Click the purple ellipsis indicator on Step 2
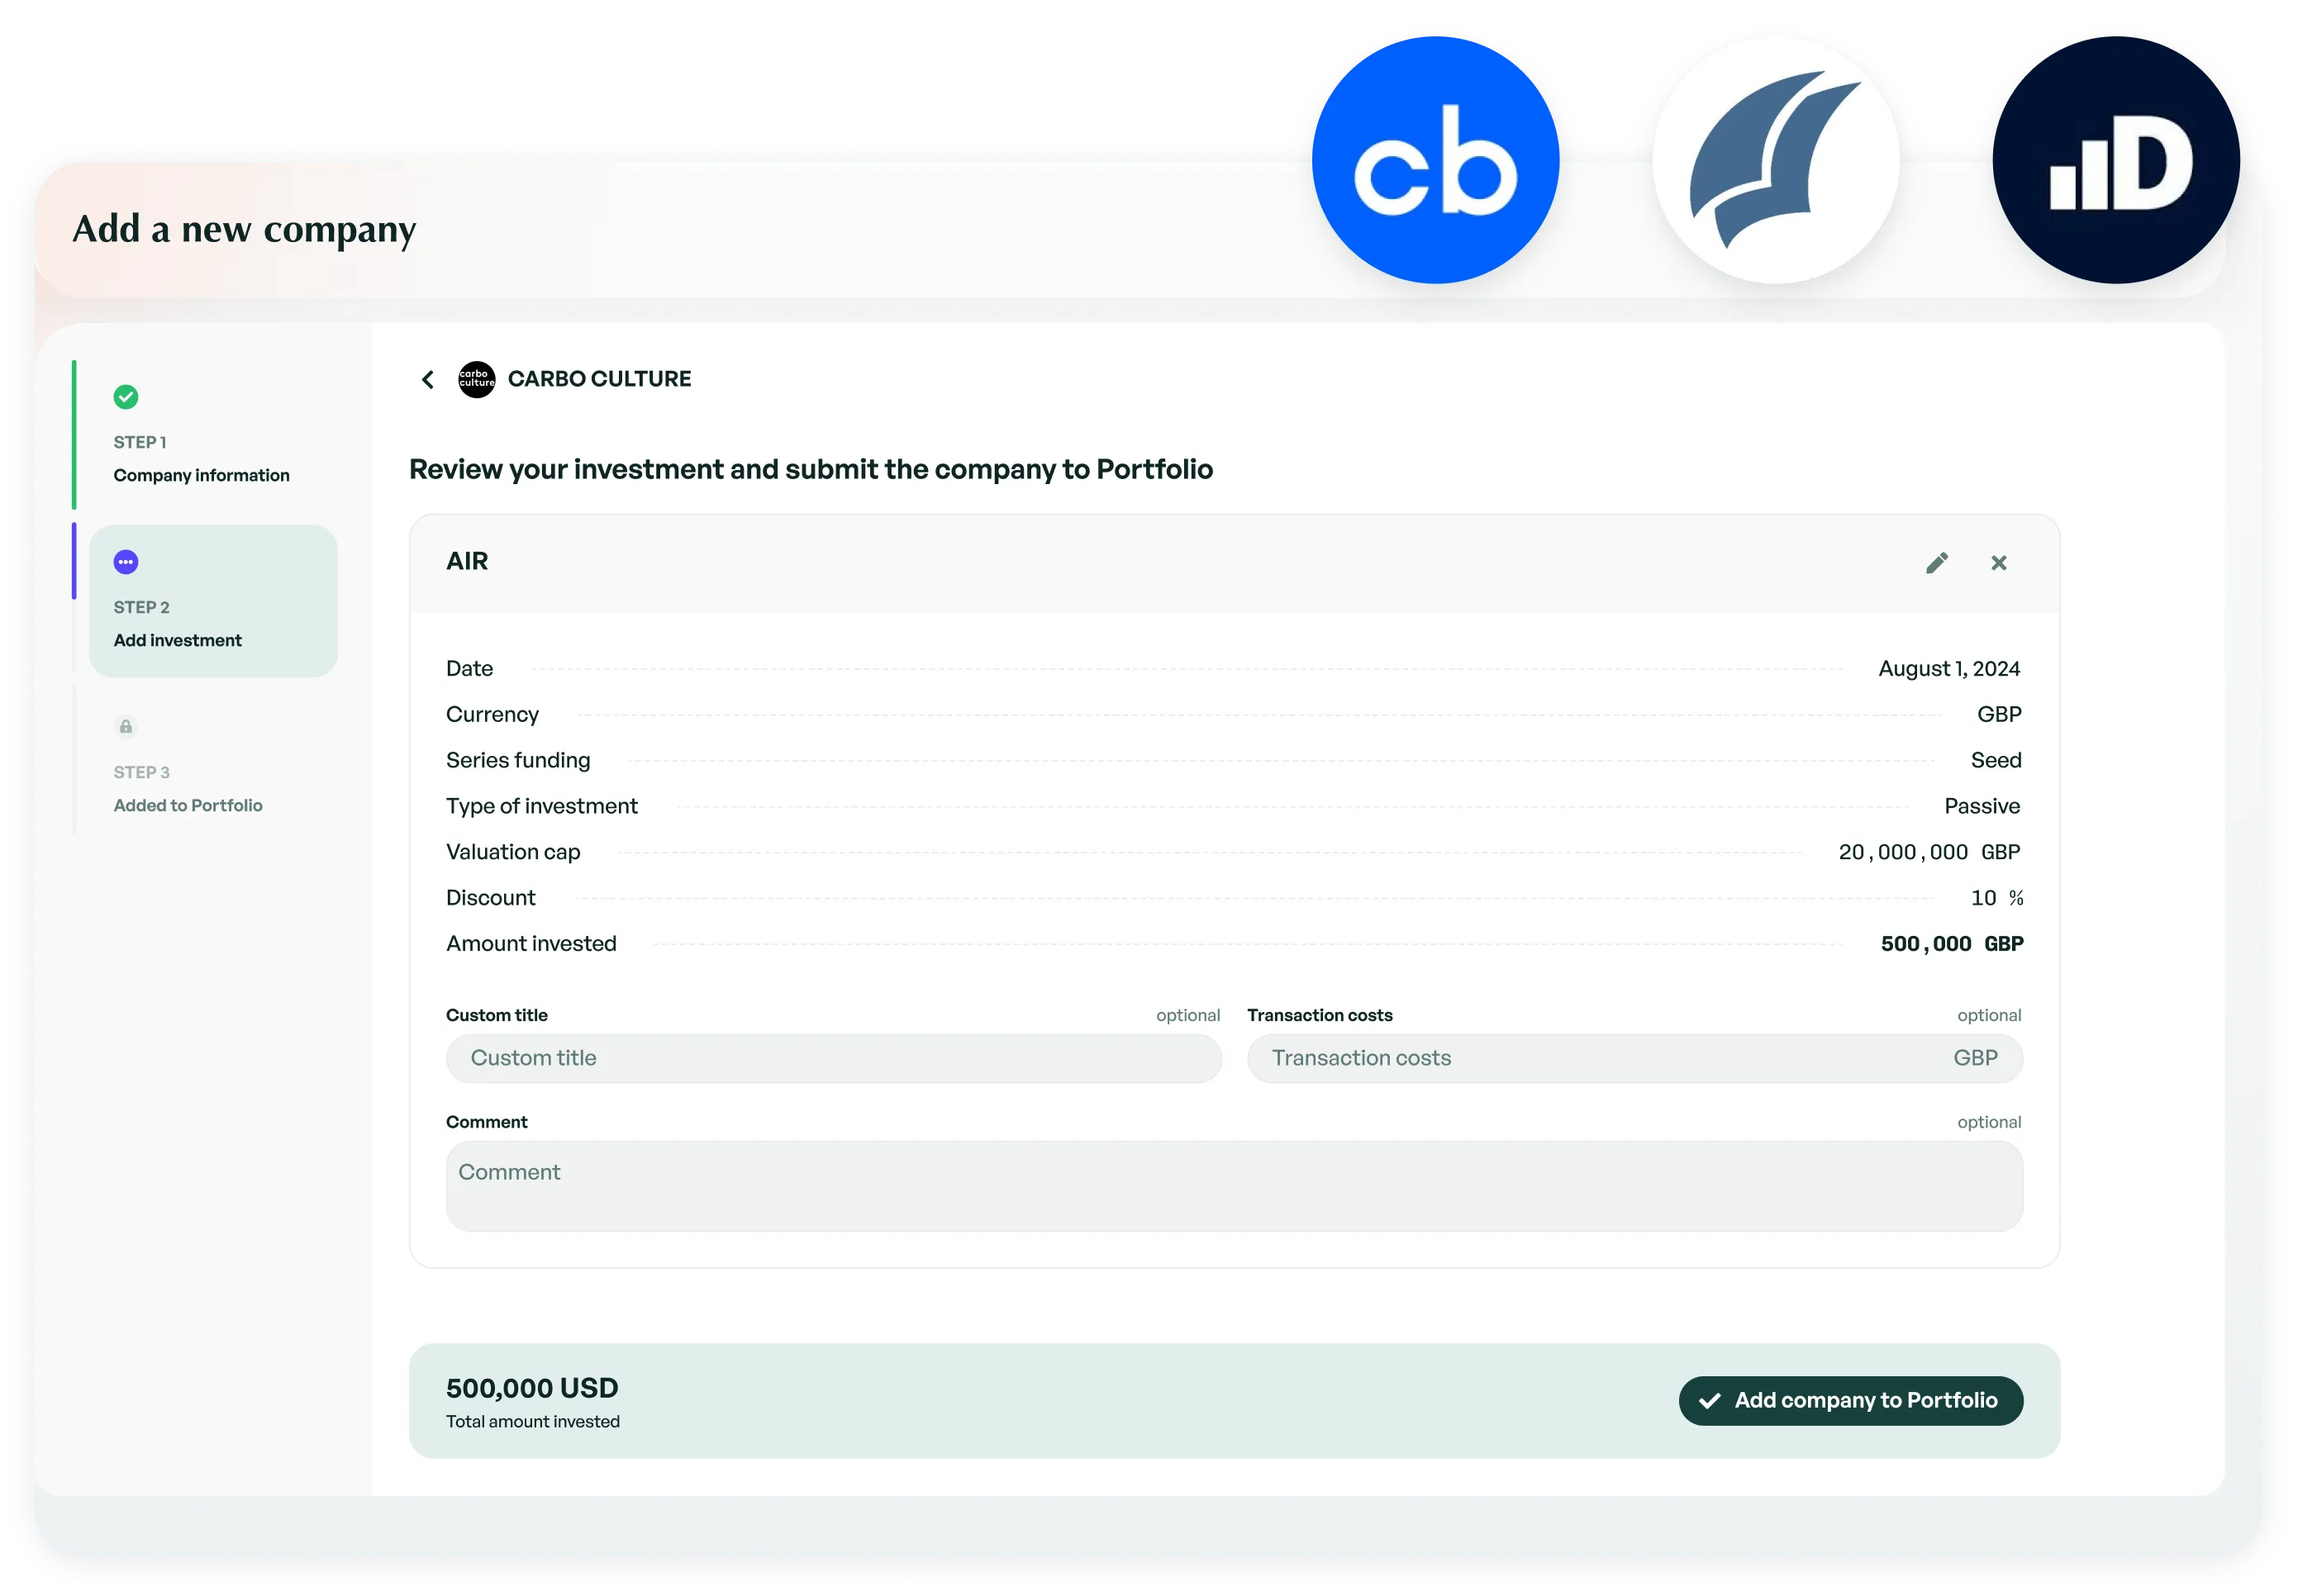Screen dimensions: 2298x1596 (126, 561)
